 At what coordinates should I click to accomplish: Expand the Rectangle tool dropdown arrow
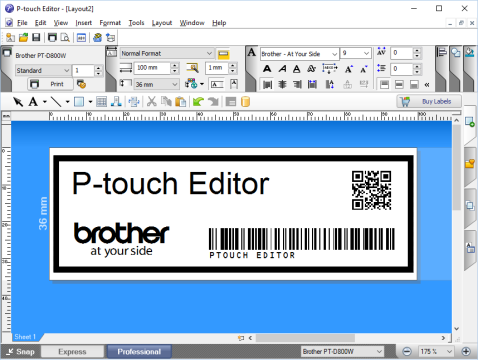90,102
